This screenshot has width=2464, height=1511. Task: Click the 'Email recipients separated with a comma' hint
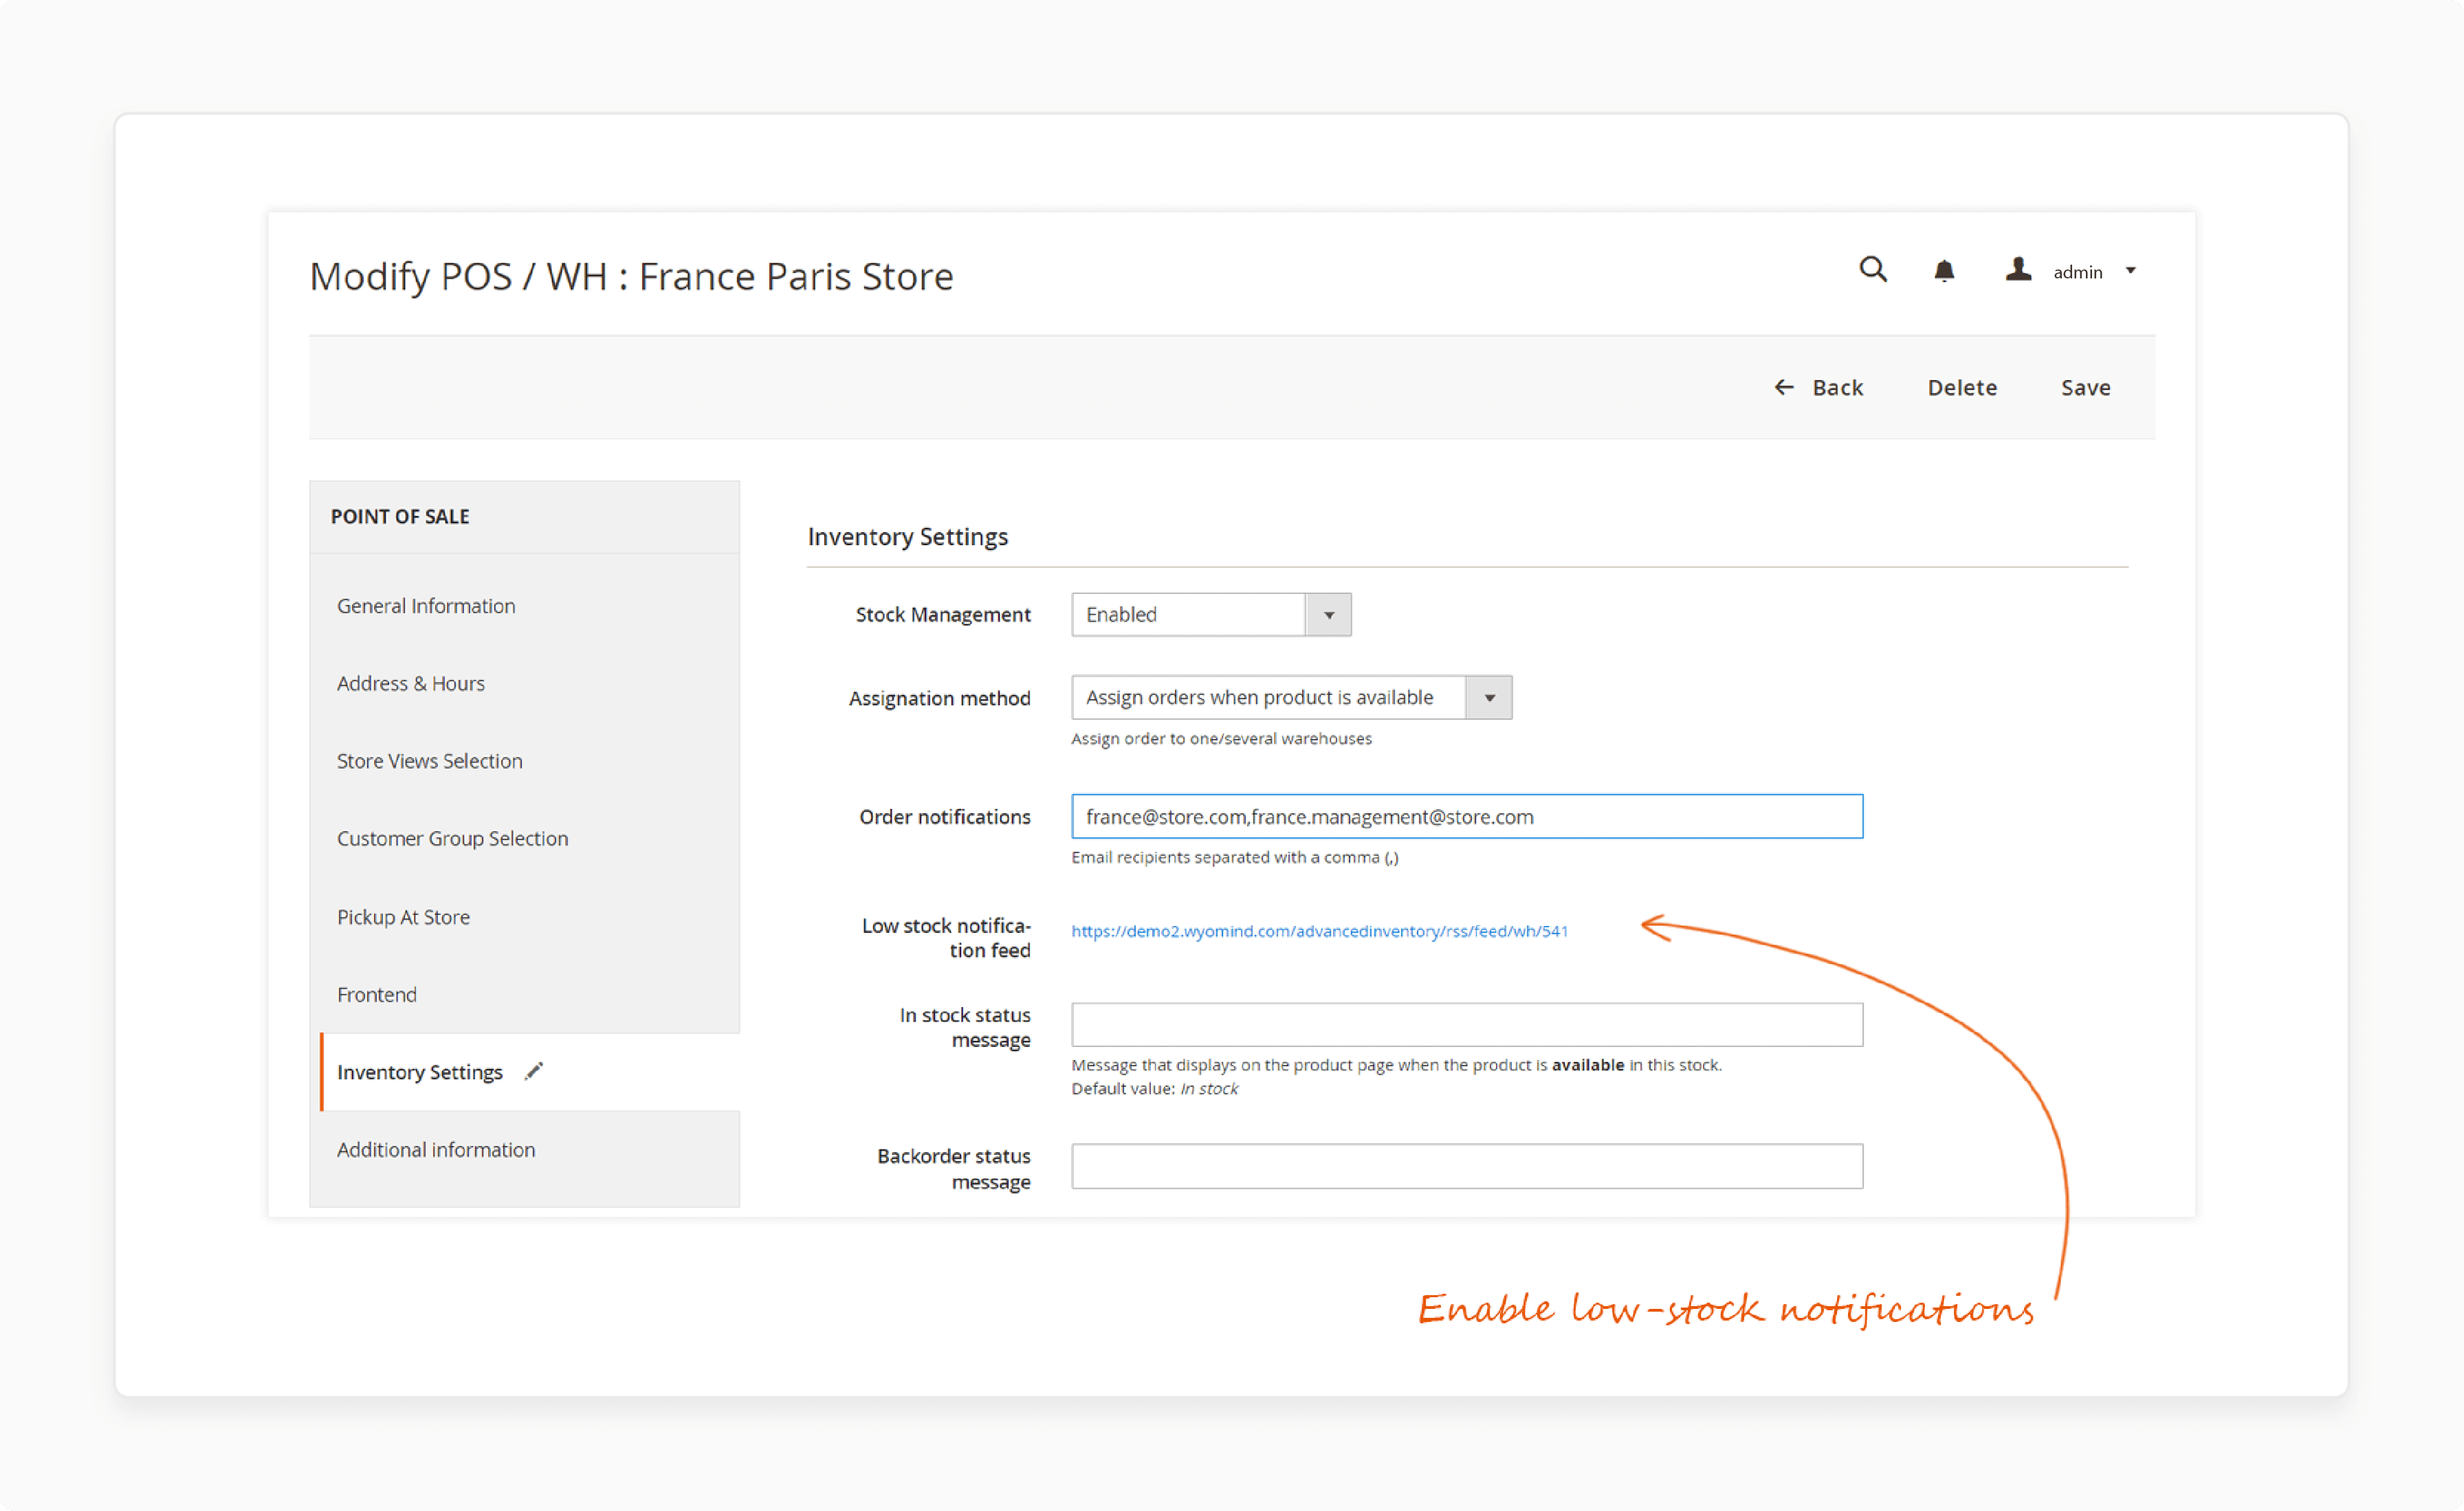click(1234, 857)
